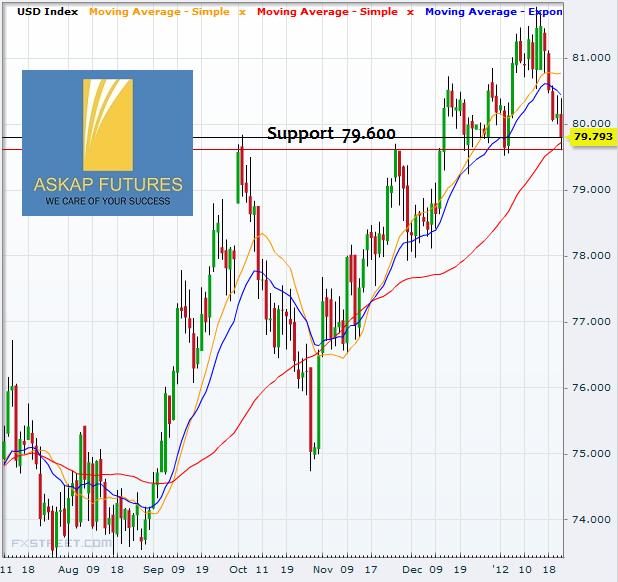Click the Support 79.600 annotation text

(331, 134)
